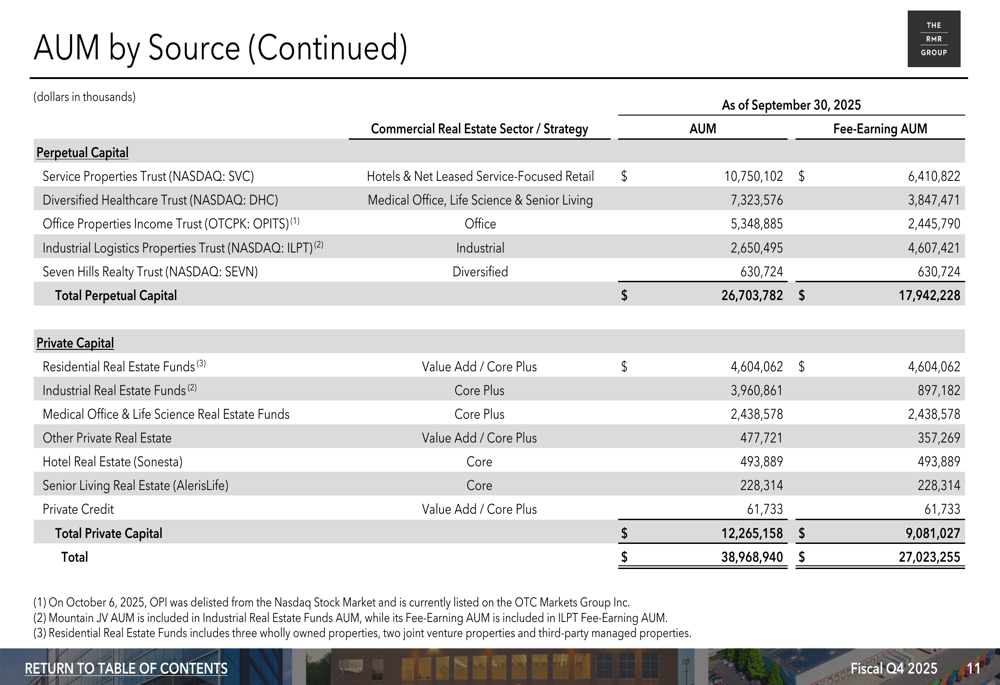Select the Total Perpetual Capital AUM value 26,703,782

click(x=752, y=295)
